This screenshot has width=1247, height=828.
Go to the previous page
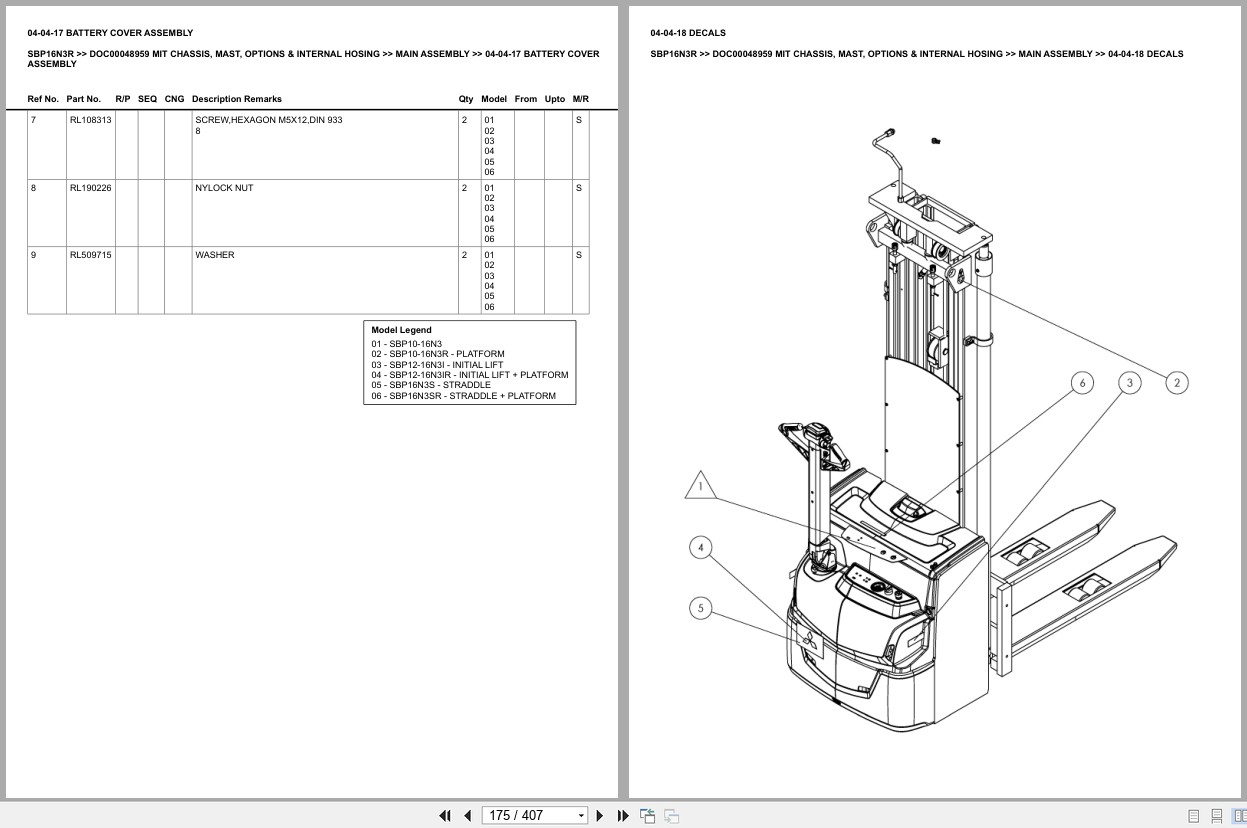click(x=467, y=815)
